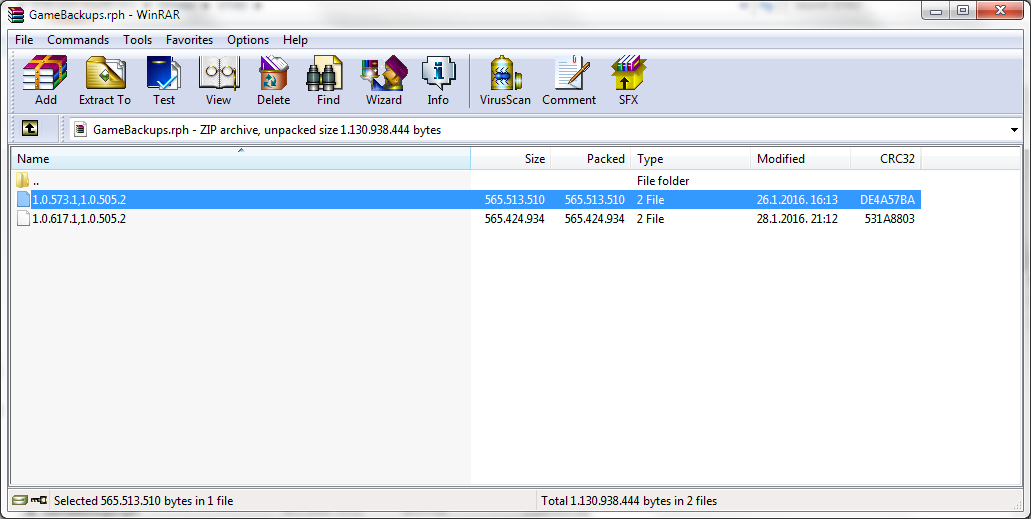This screenshot has height=519, width=1031.
Task: Sort by Size column header
Action: [x=511, y=159]
